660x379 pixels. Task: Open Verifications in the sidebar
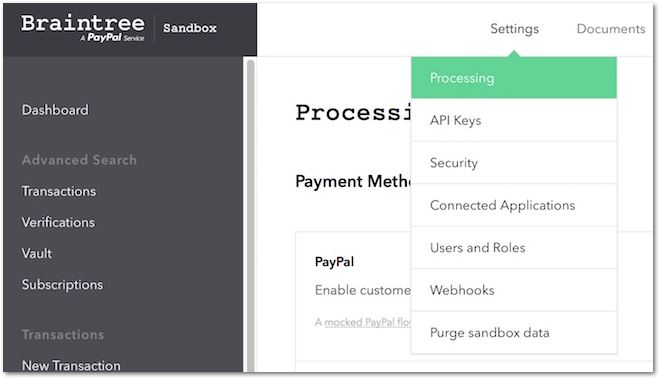[58, 222]
